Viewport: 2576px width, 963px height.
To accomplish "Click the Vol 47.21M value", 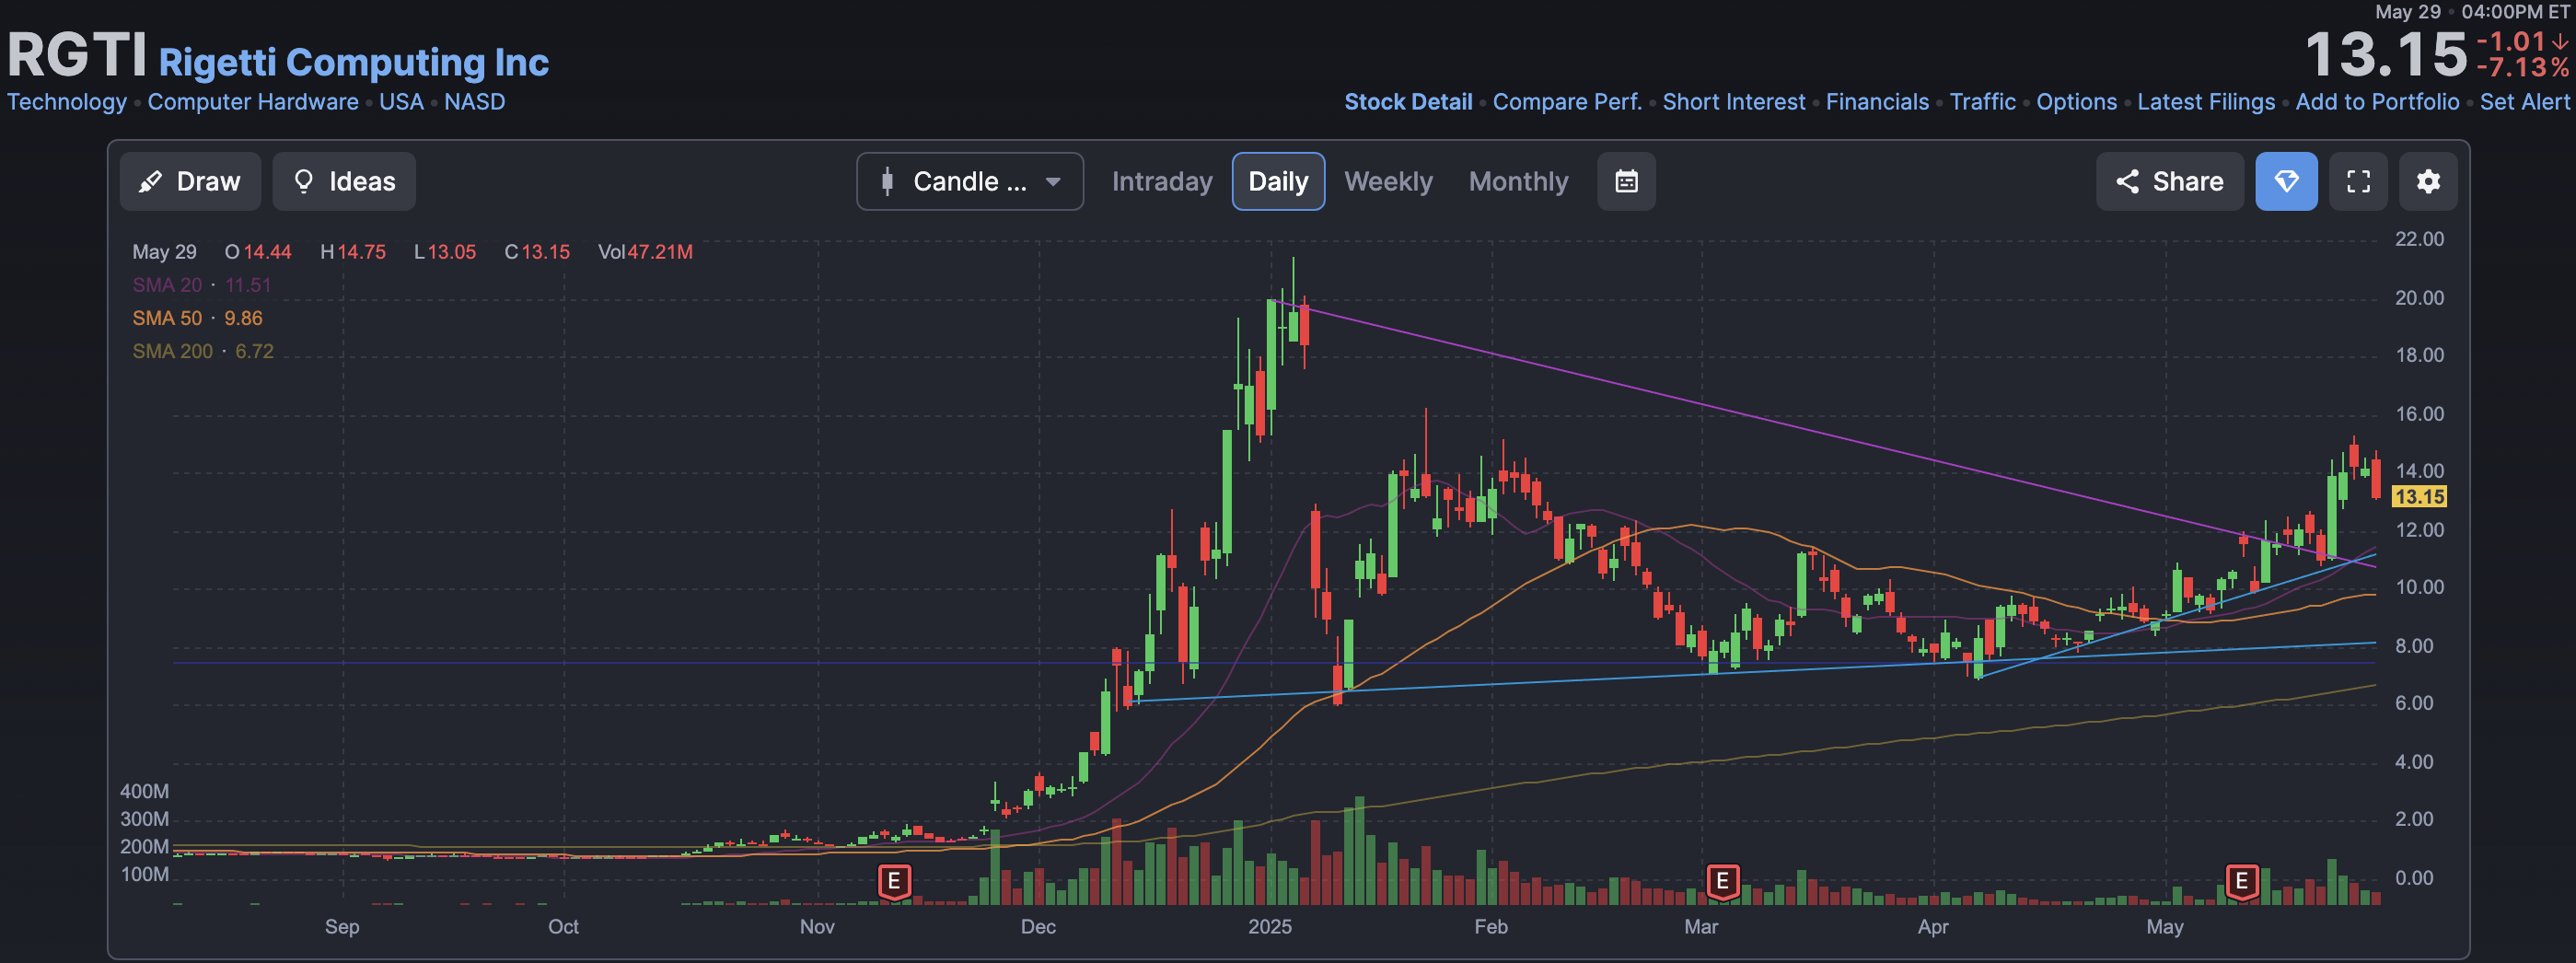I will point(645,252).
